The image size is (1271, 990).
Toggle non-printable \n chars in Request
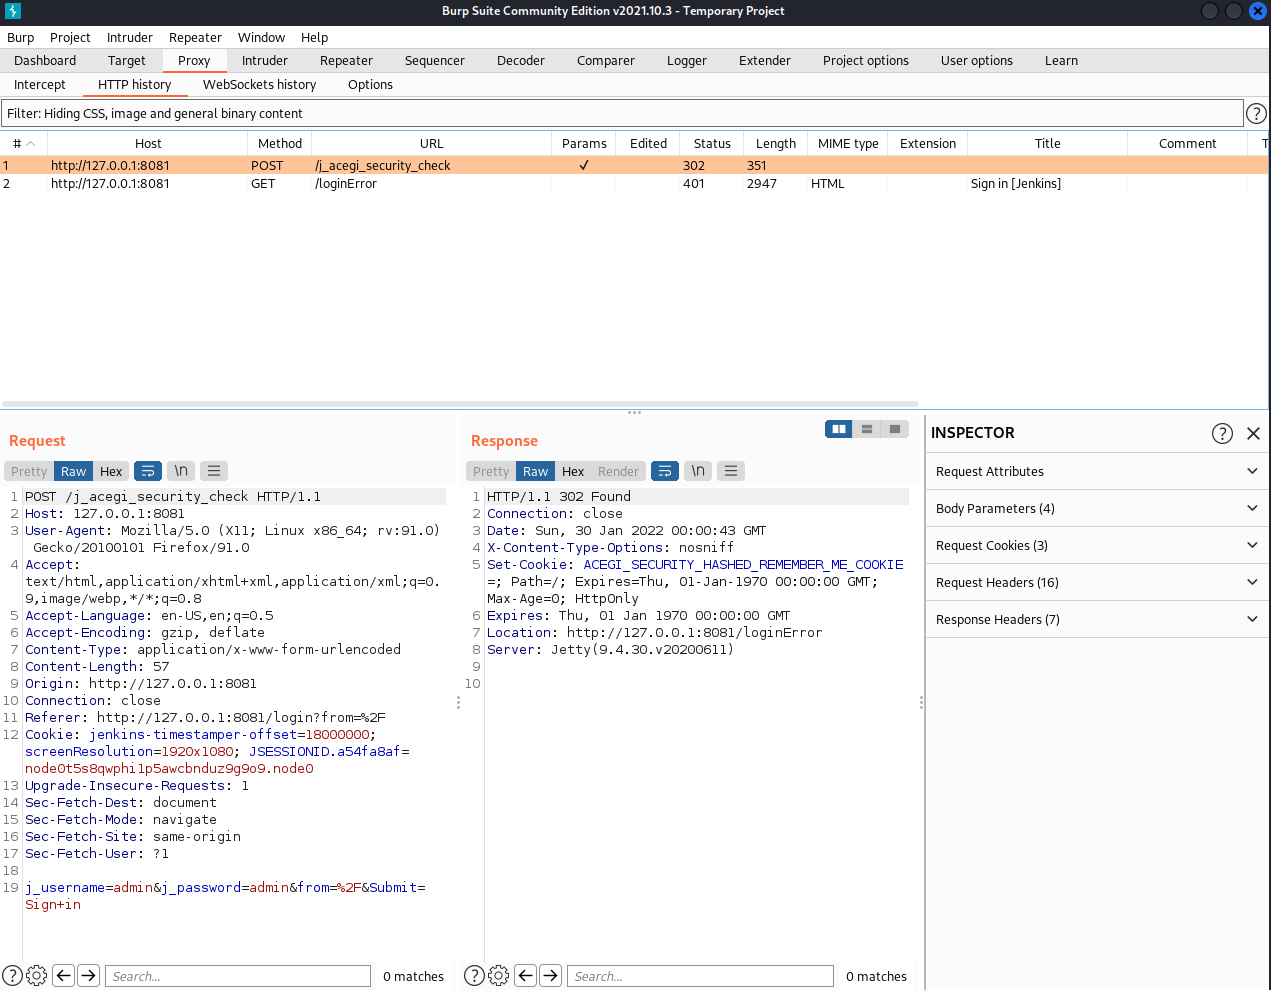181,471
